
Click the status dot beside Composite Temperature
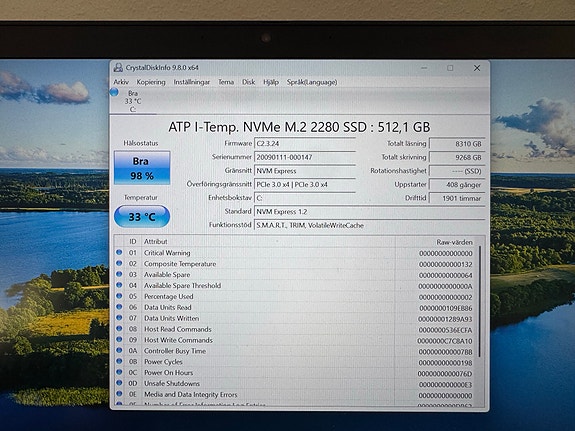(x=119, y=263)
